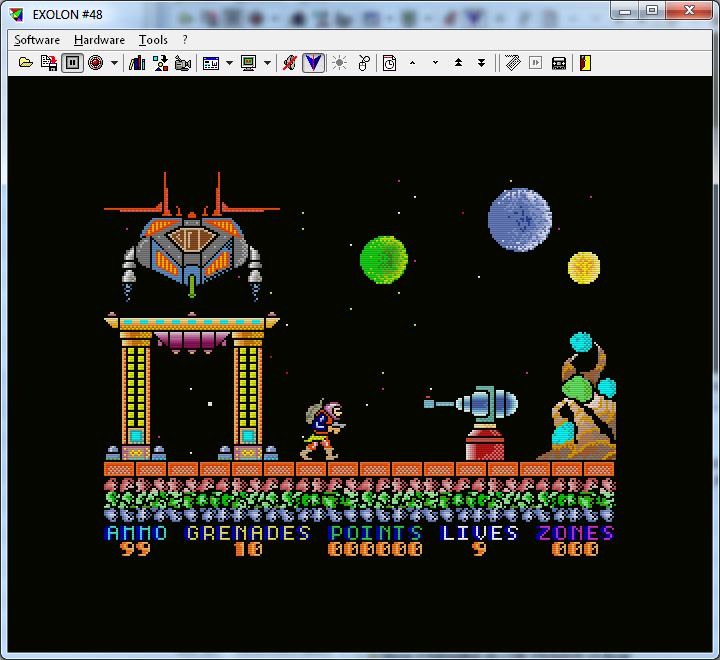The height and width of the screenshot is (660, 720).
Task: Click the keyboard icon in toolbar
Action: click(x=512, y=63)
